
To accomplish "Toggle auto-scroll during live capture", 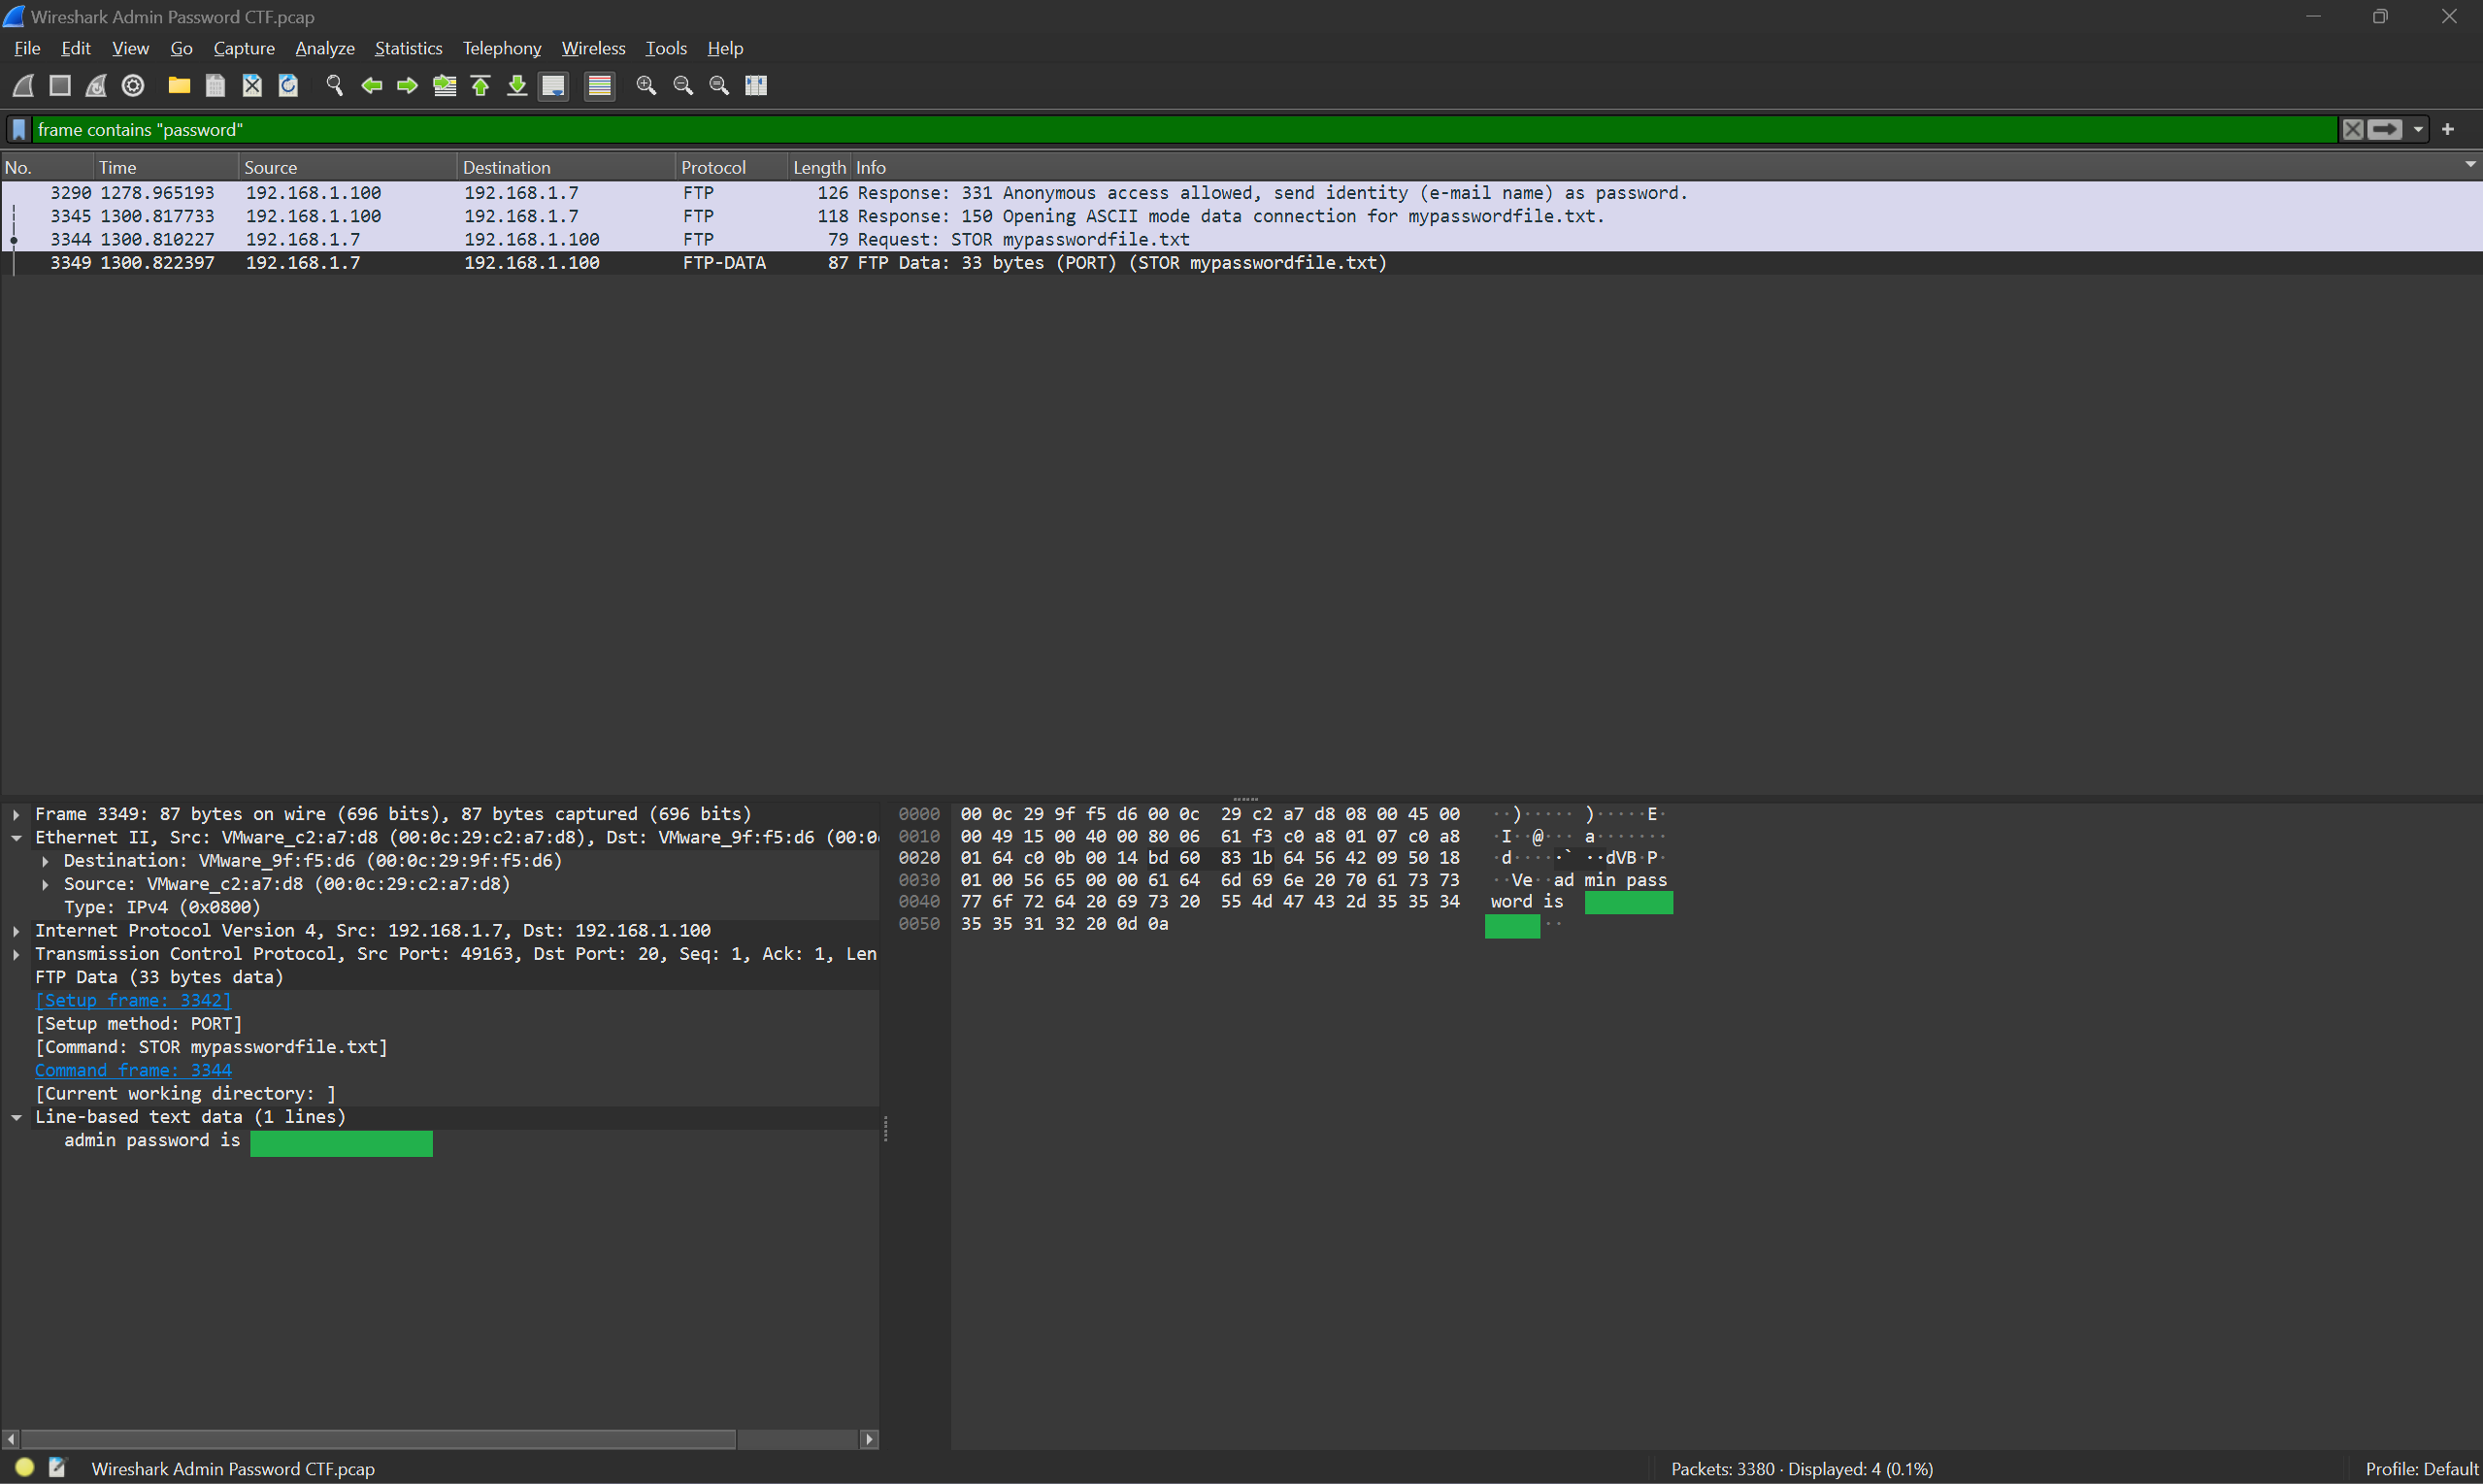I will pyautogui.click(x=553, y=86).
